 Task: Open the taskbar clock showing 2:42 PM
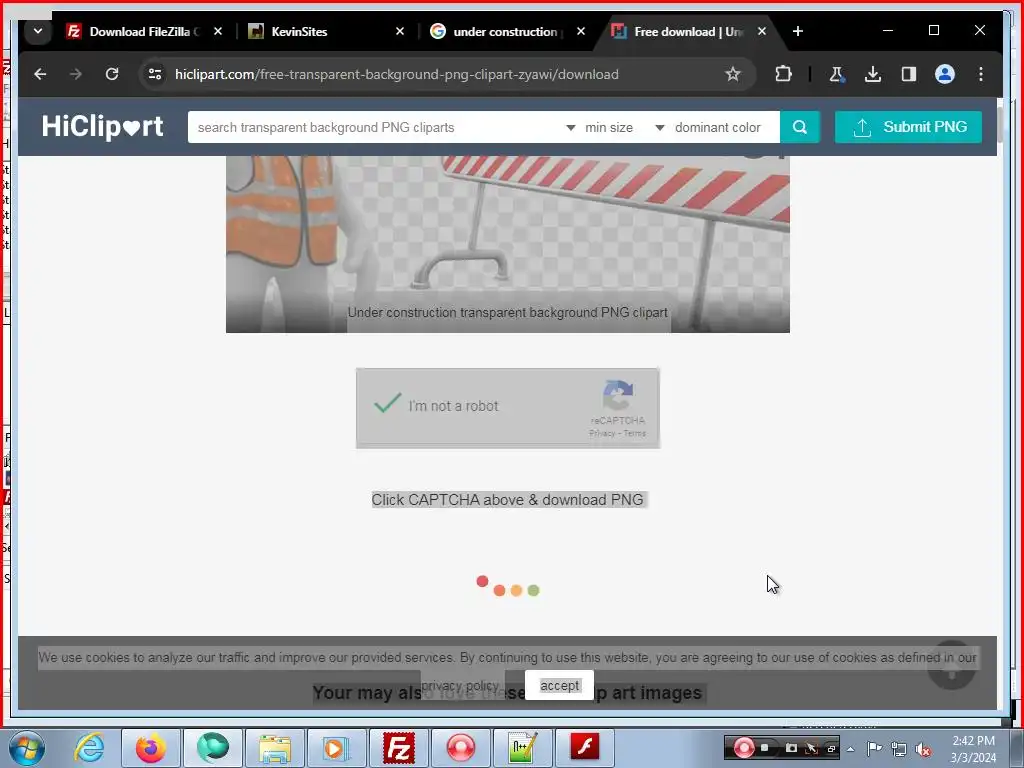(973, 749)
